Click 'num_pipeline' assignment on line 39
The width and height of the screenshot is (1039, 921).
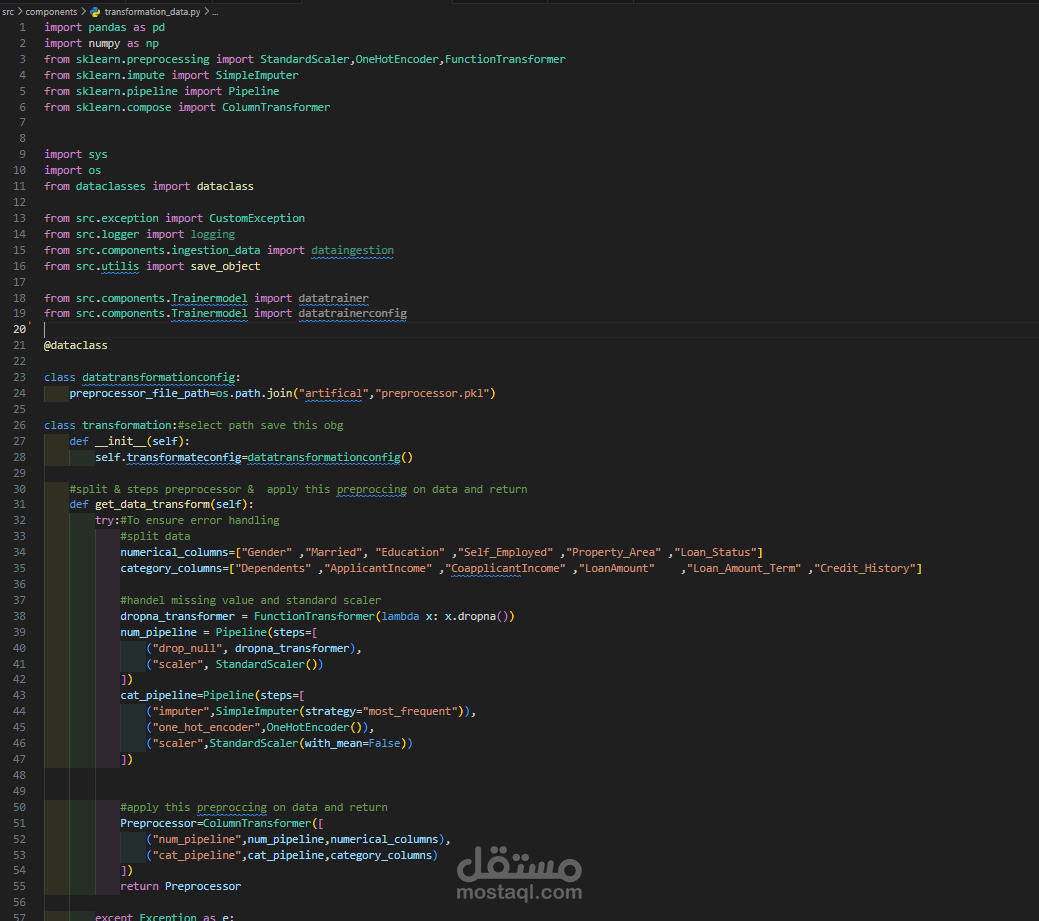pos(158,632)
